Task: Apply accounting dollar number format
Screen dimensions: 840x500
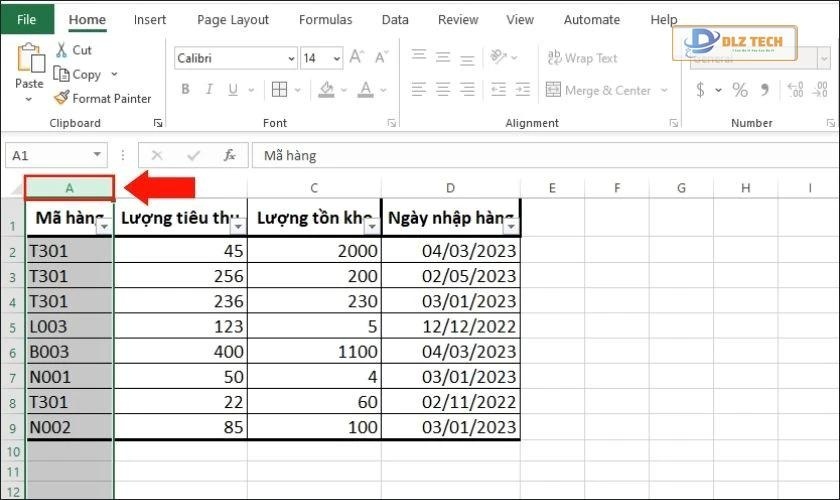Action: (700, 89)
